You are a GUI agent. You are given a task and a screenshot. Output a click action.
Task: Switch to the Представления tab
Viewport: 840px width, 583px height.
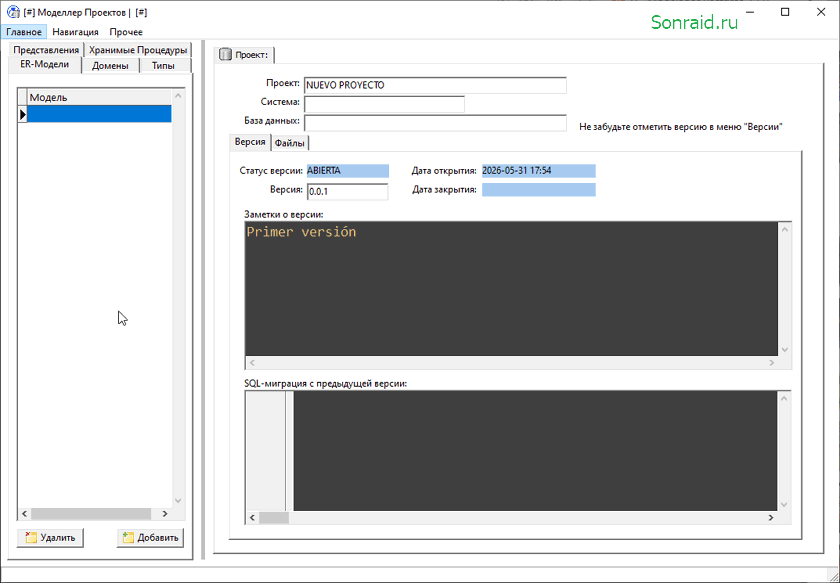46,50
